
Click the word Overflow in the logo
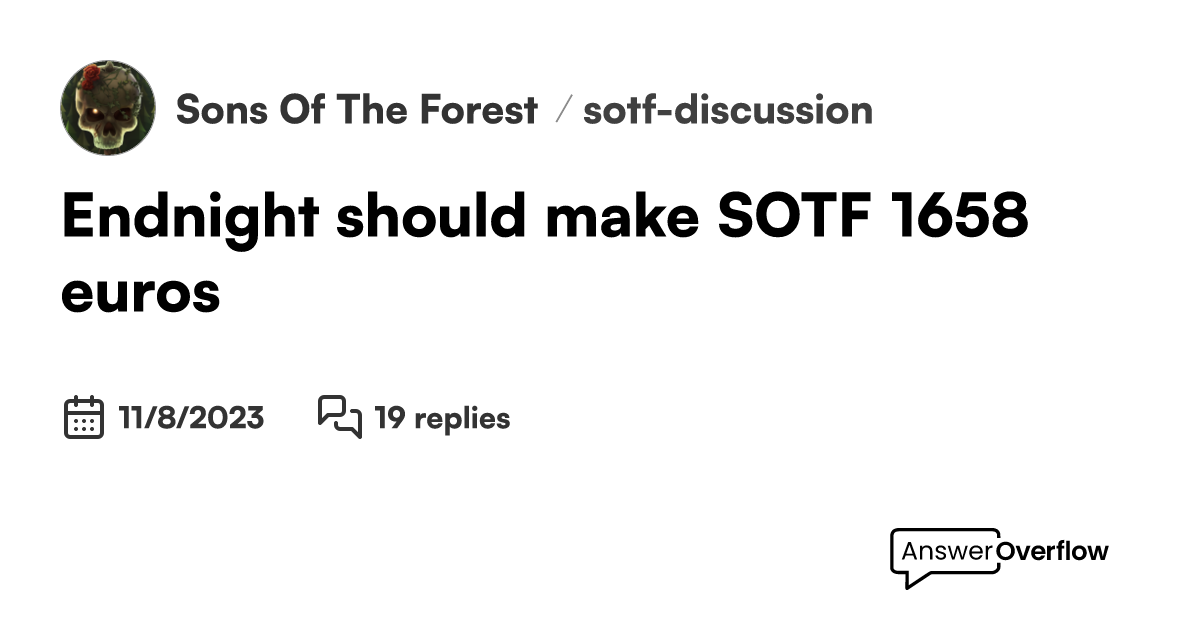pyautogui.click(x=1053, y=550)
